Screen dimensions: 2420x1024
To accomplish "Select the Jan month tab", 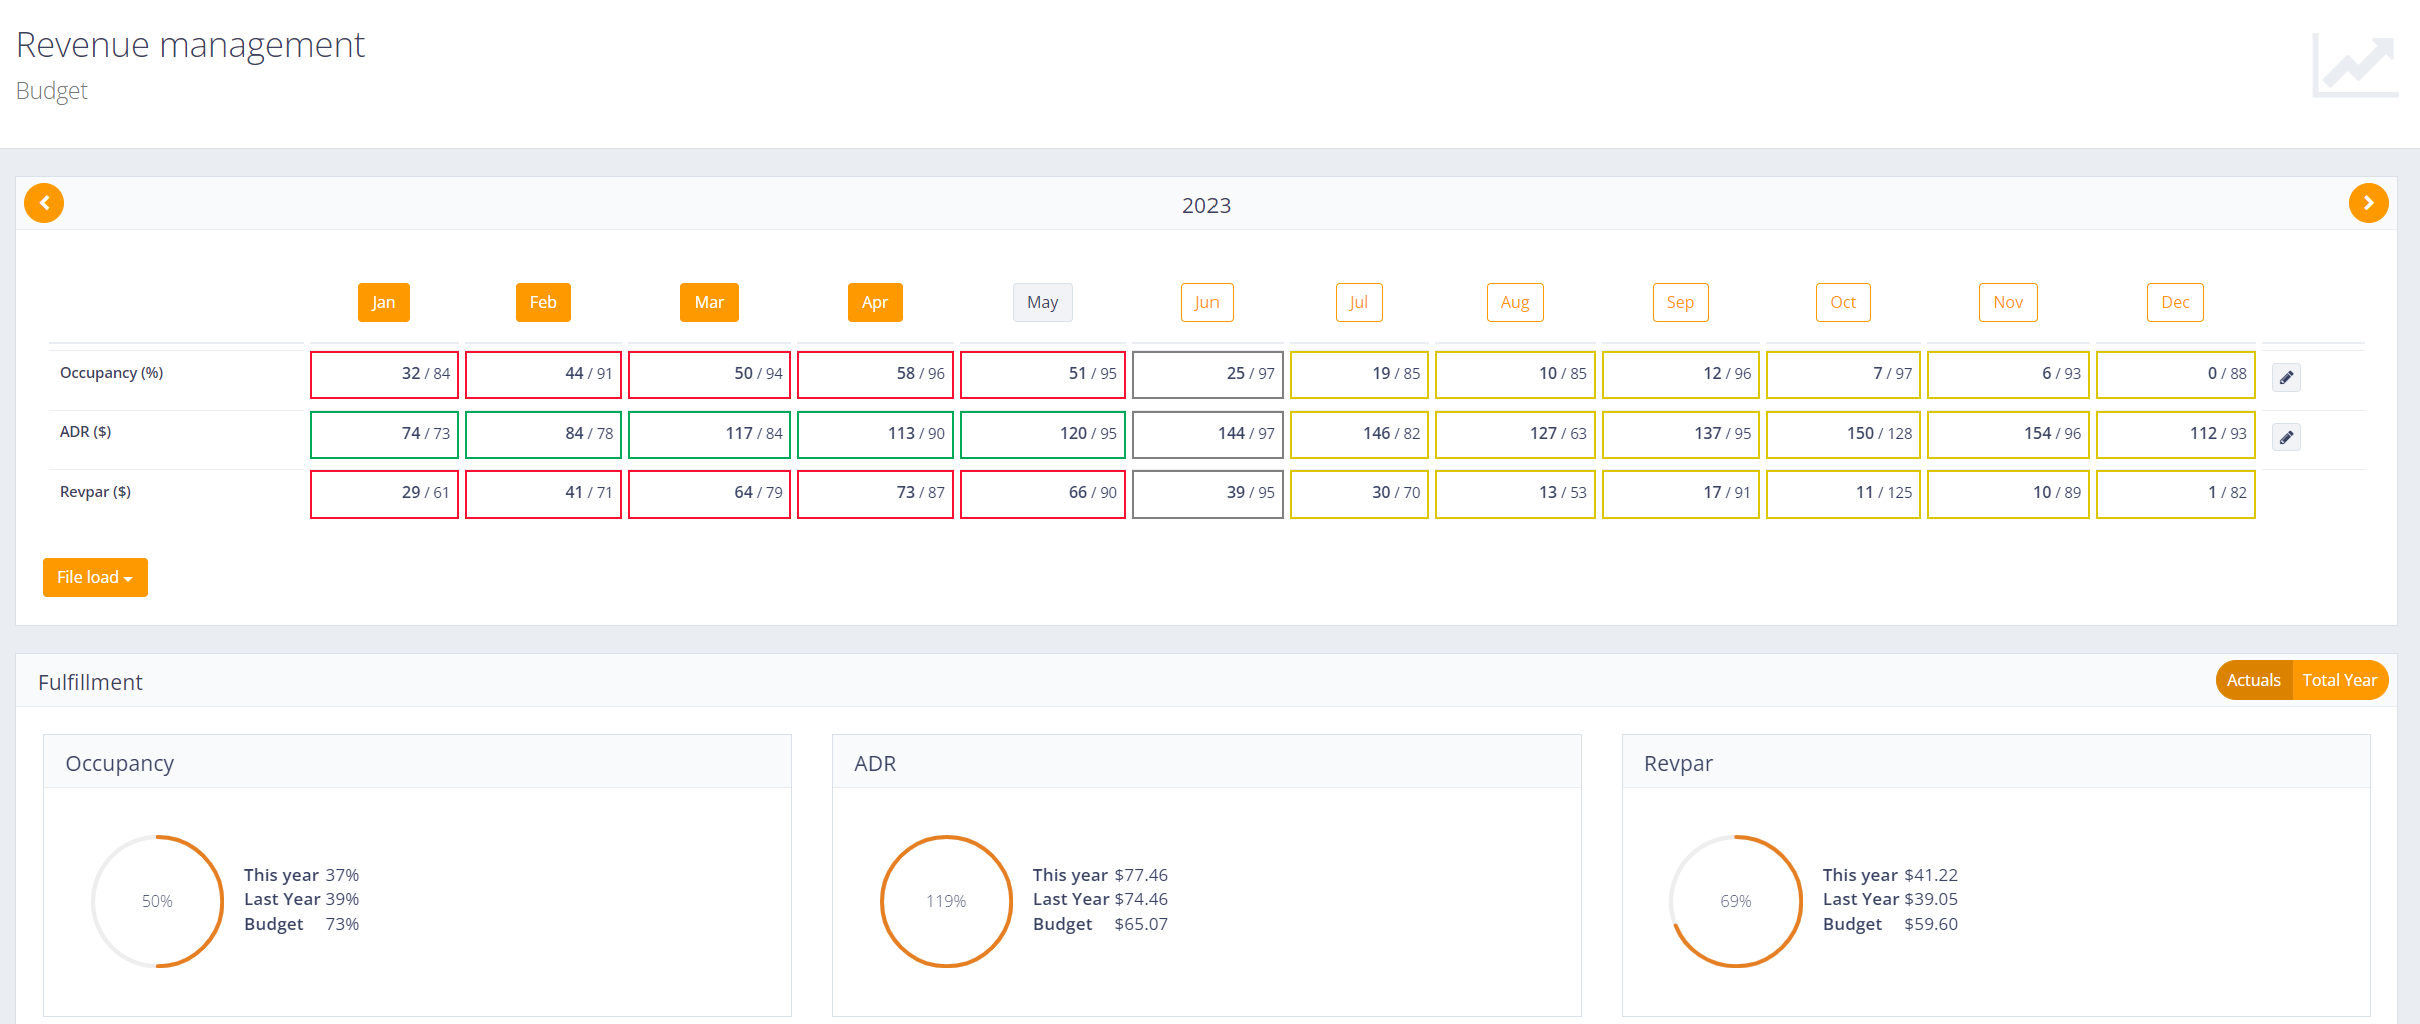I will click(384, 302).
